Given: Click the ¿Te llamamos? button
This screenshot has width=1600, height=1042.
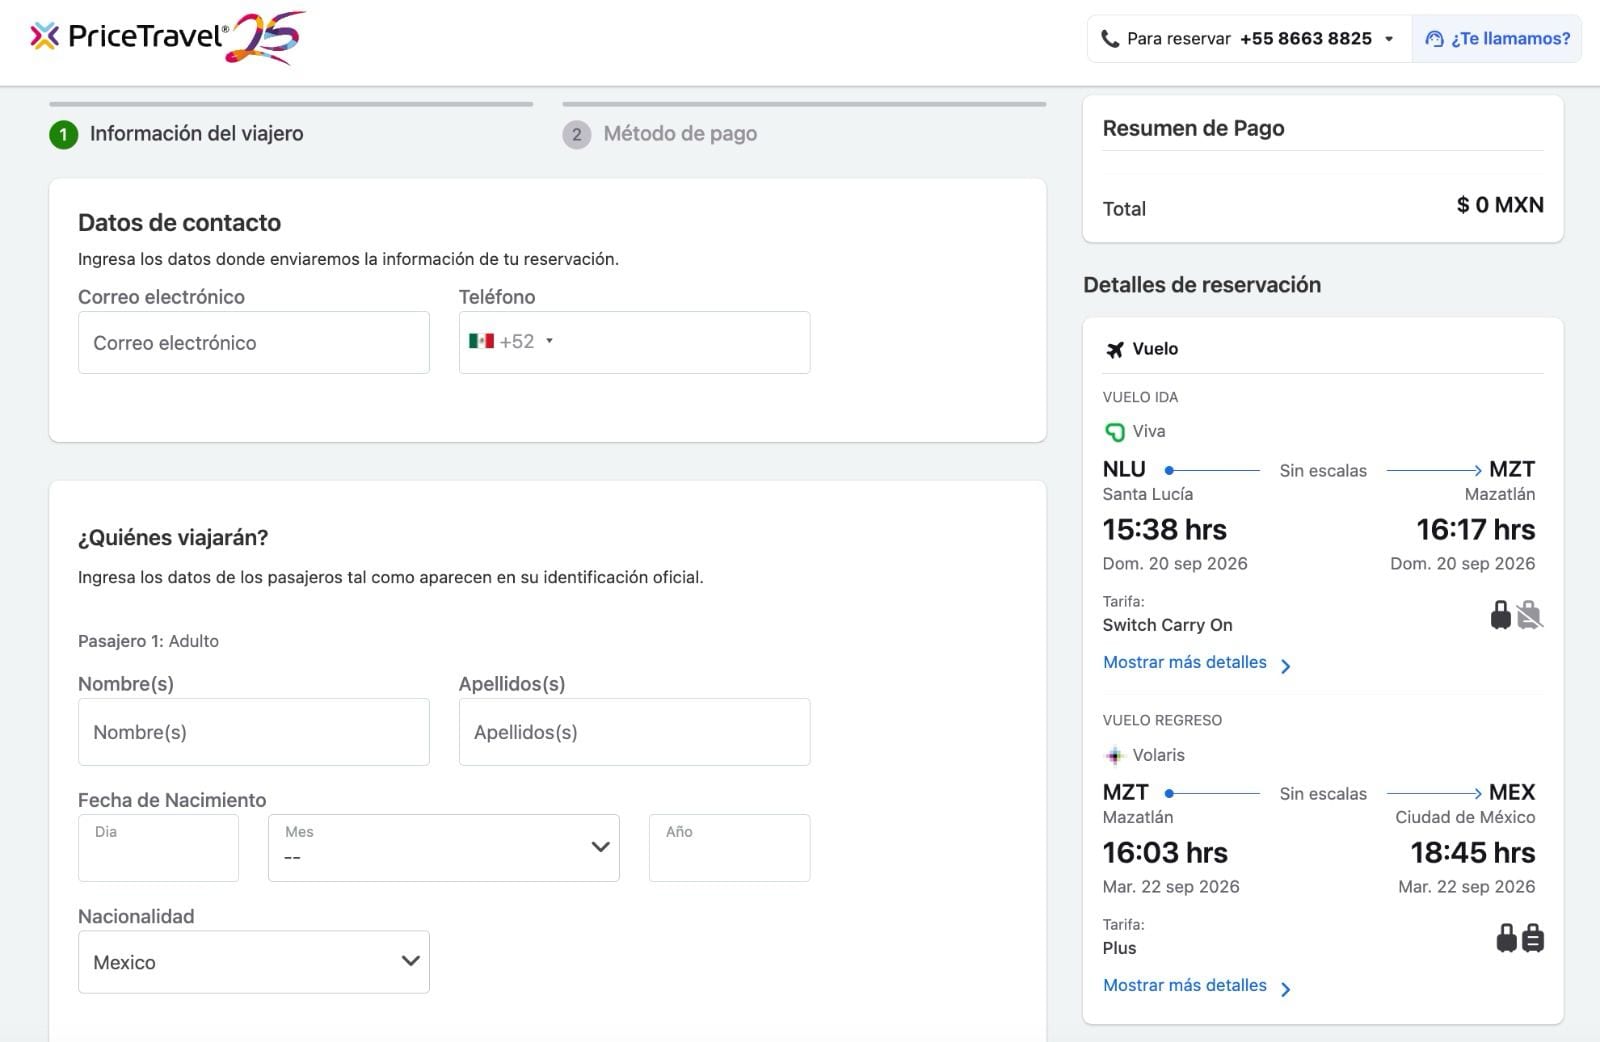Looking at the screenshot, I should [1497, 39].
